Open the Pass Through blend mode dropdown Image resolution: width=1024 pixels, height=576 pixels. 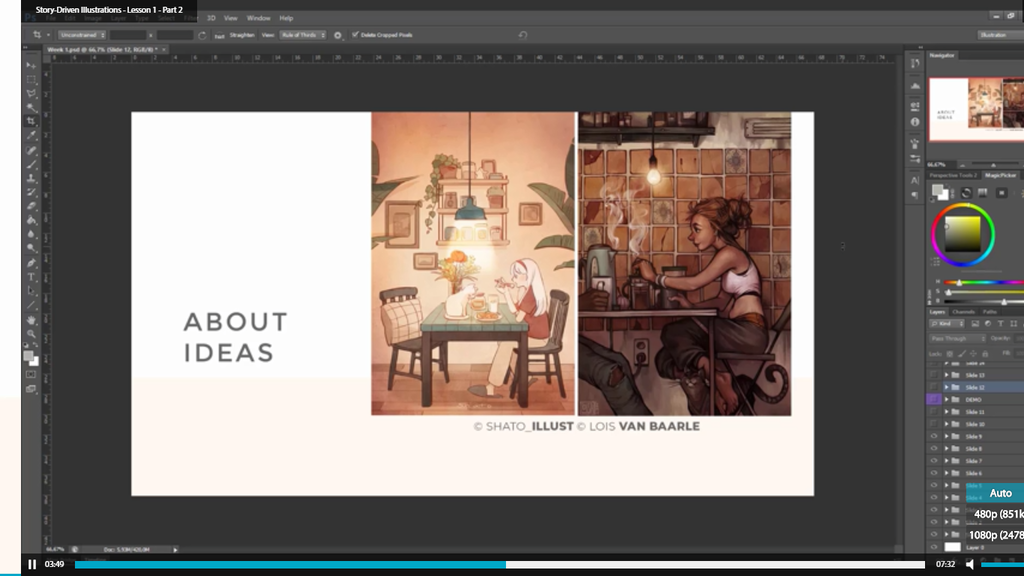click(957, 338)
